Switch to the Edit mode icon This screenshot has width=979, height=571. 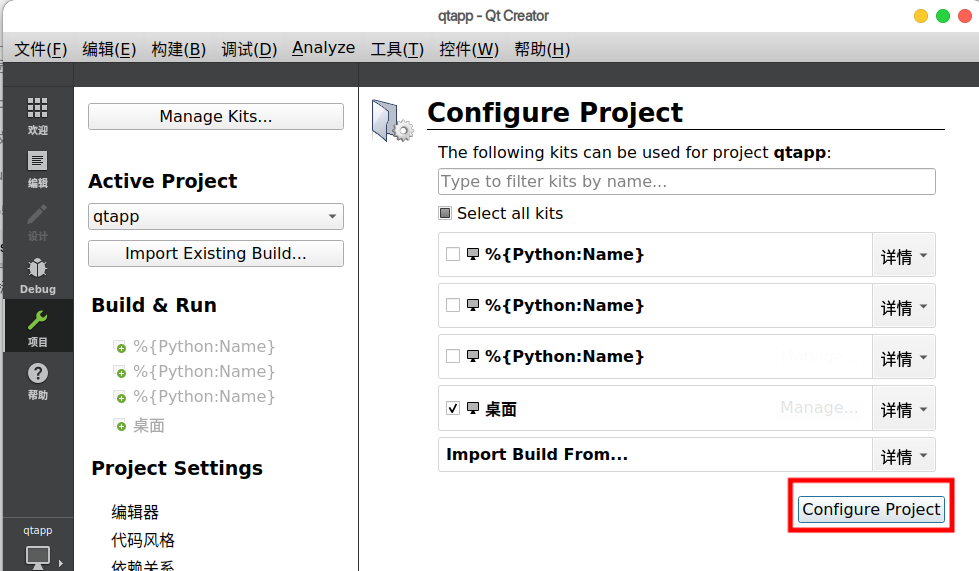pos(37,161)
